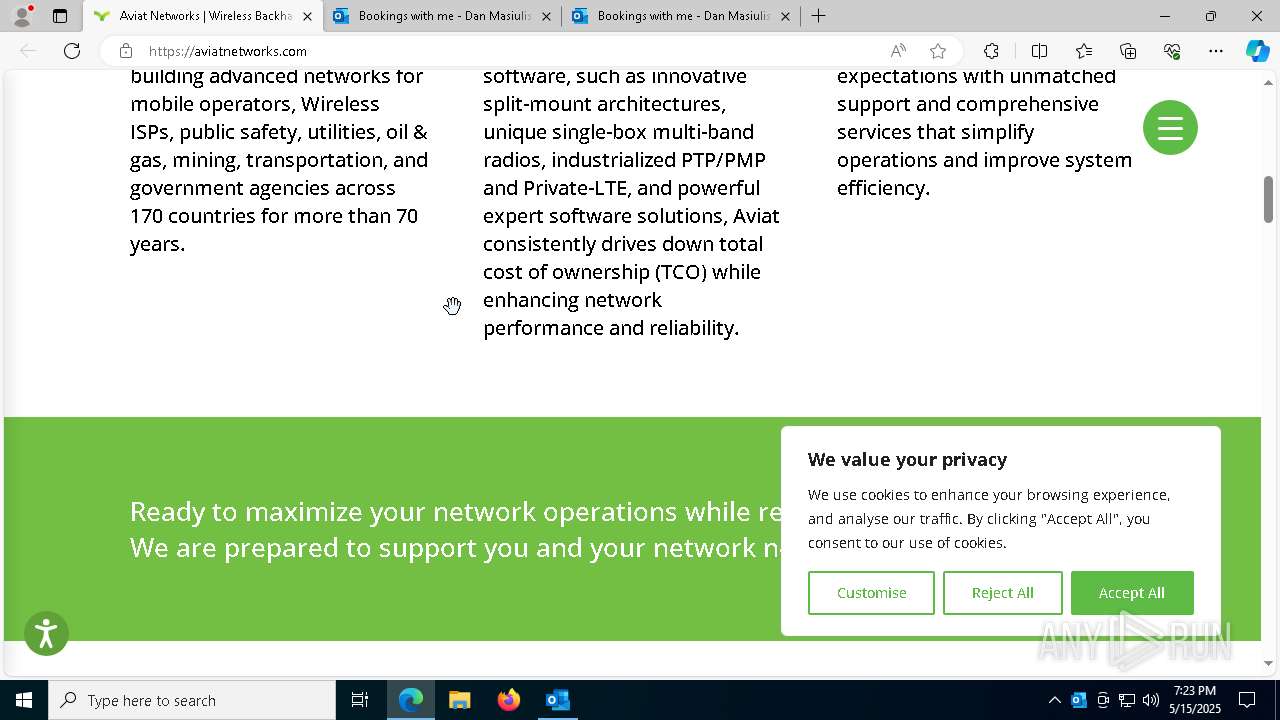Launch Firefox from the taskbar
The width and height of the screenshot is (1280, 720).
509,700
